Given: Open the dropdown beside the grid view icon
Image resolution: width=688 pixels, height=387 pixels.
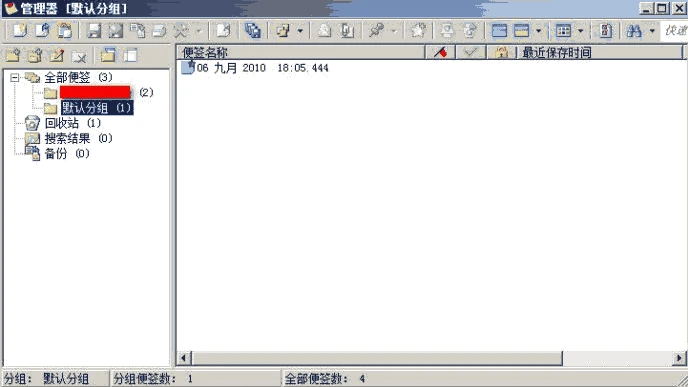Looking at the screenshot, I should point(581,31).
